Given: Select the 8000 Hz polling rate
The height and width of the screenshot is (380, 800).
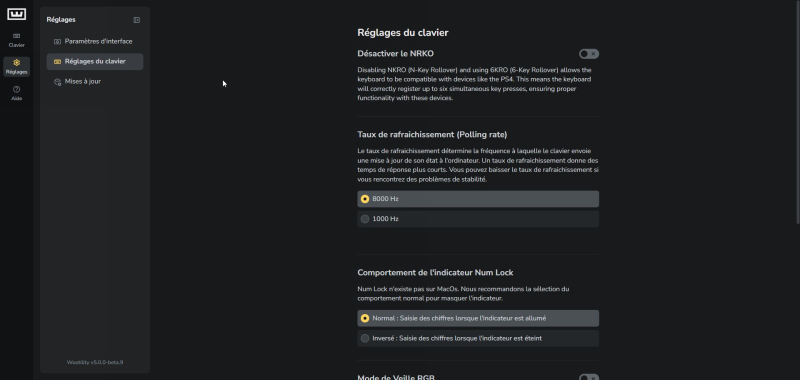Looking at the screenshot, I should 478,199.
